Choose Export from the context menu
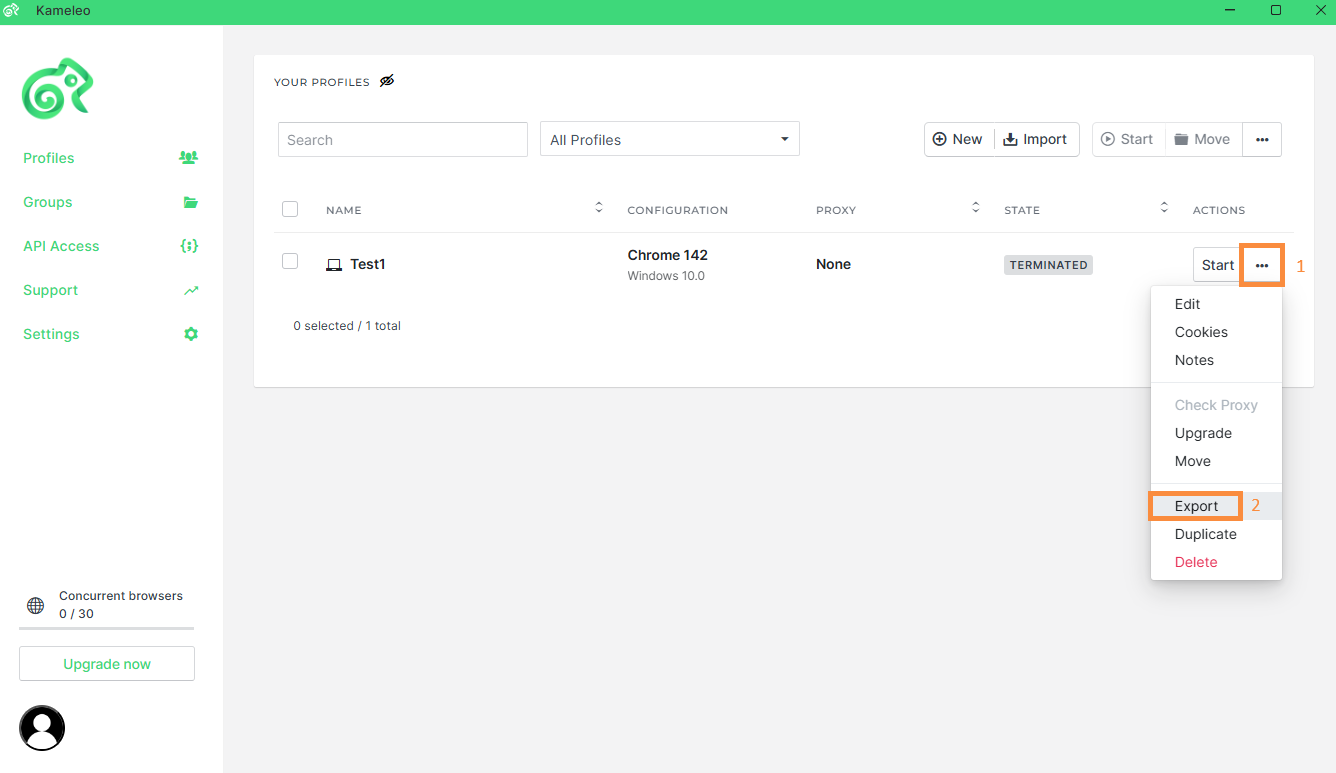This screenshot has width=1336, height=773. pyautogui.click(x=1216, y=506)
